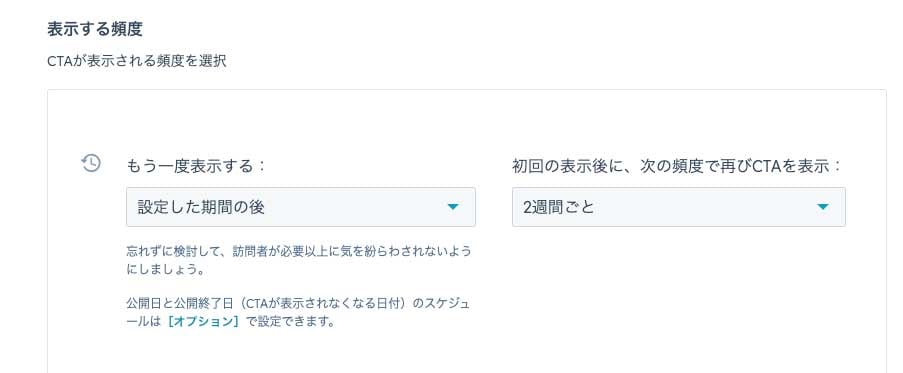Viewport: 903px width, 373px height.
Task: Click the ールは text before the Options link
Action: 143,322
